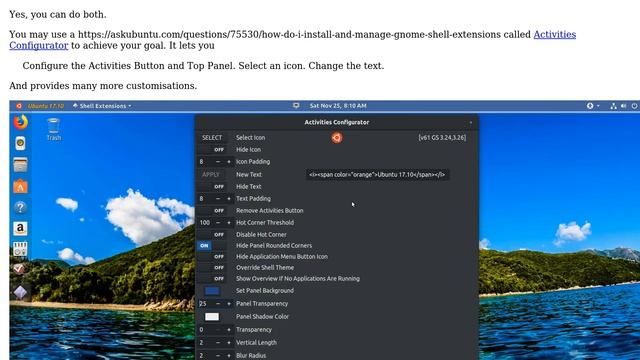Toggle Show Overview If No Applications Running

pyautogui.click(x=212, y=279)
